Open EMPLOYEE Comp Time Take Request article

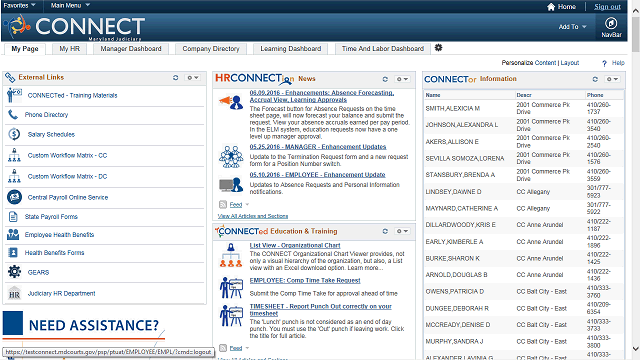(305, 280)
